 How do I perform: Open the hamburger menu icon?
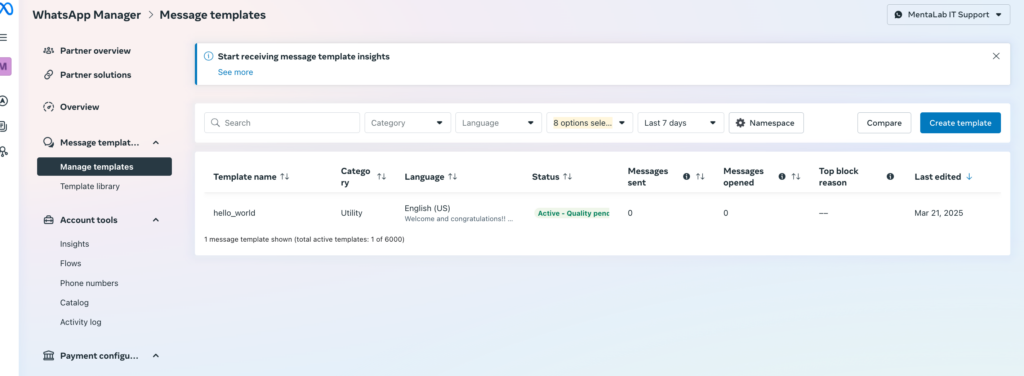pos(4,37)
